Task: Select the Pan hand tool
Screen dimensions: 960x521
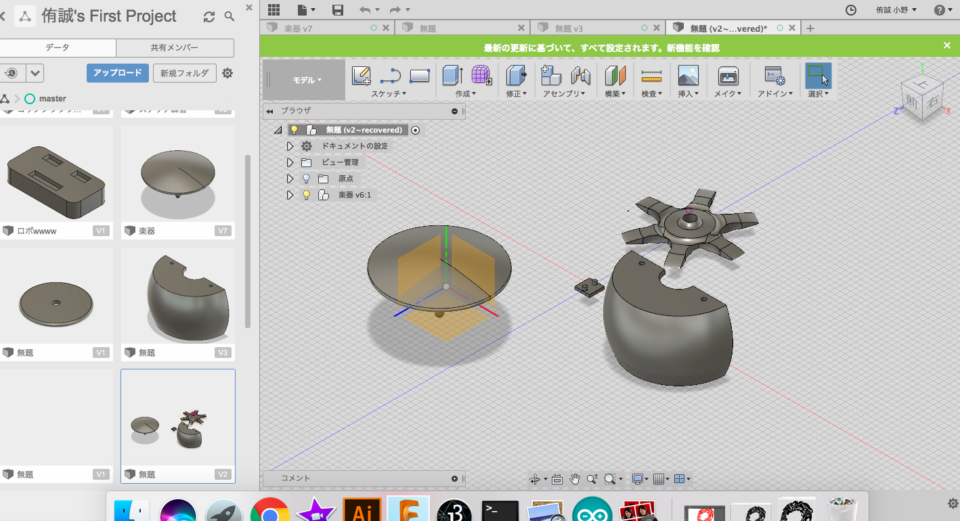Action: point(575,479)
